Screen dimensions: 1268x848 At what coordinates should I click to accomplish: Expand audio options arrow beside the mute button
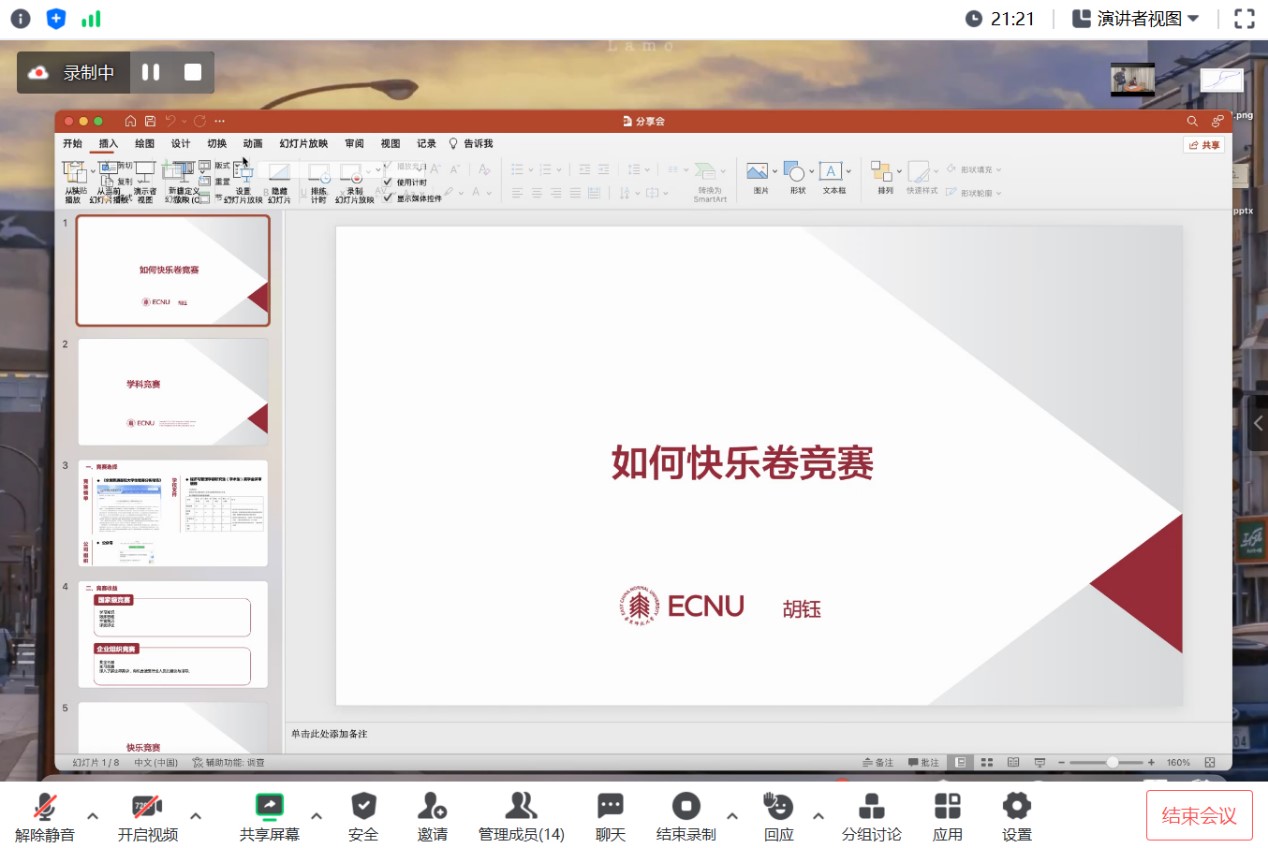coord(93,815)
